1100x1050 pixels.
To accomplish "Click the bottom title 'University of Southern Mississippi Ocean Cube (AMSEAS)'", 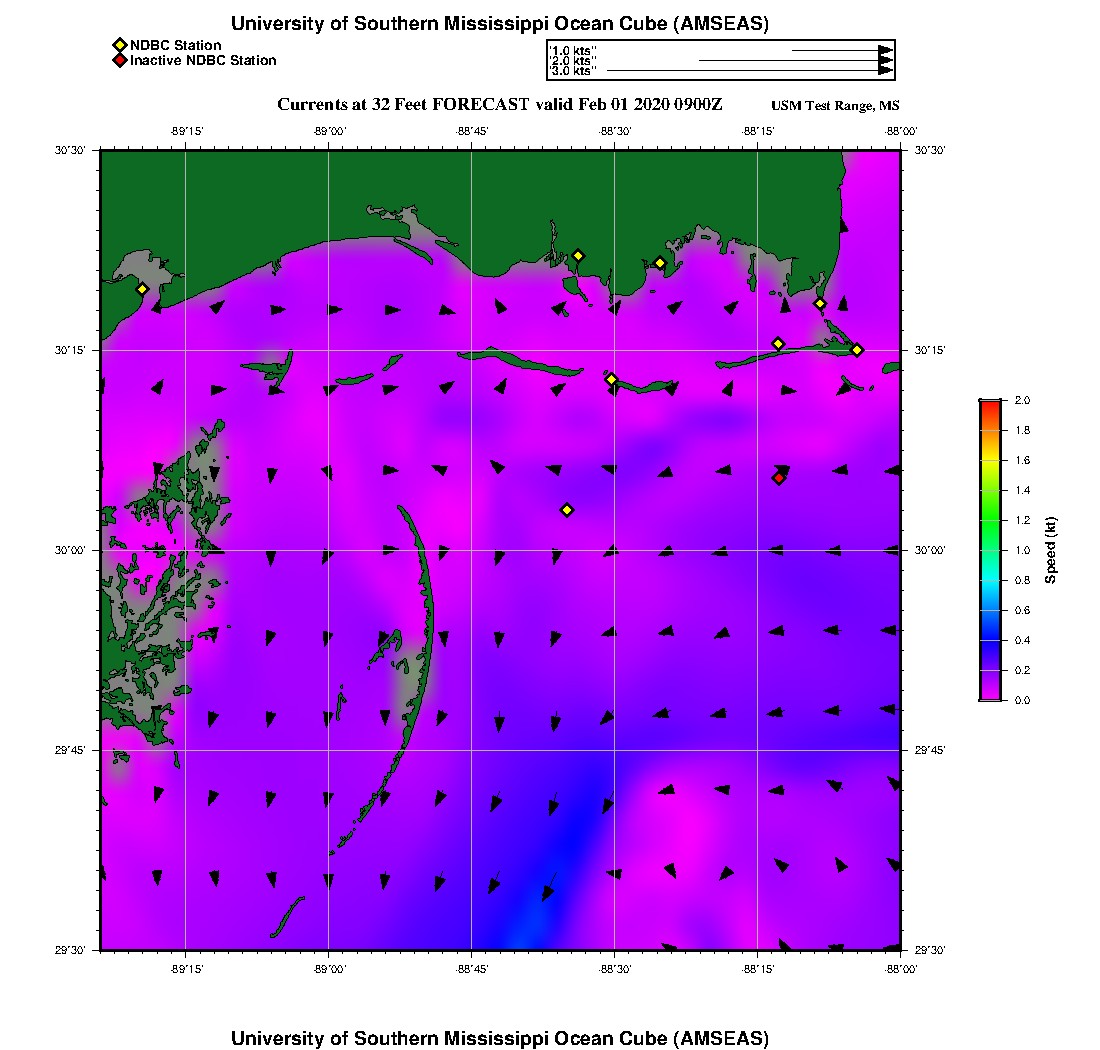I will [x=500, y=1038].
